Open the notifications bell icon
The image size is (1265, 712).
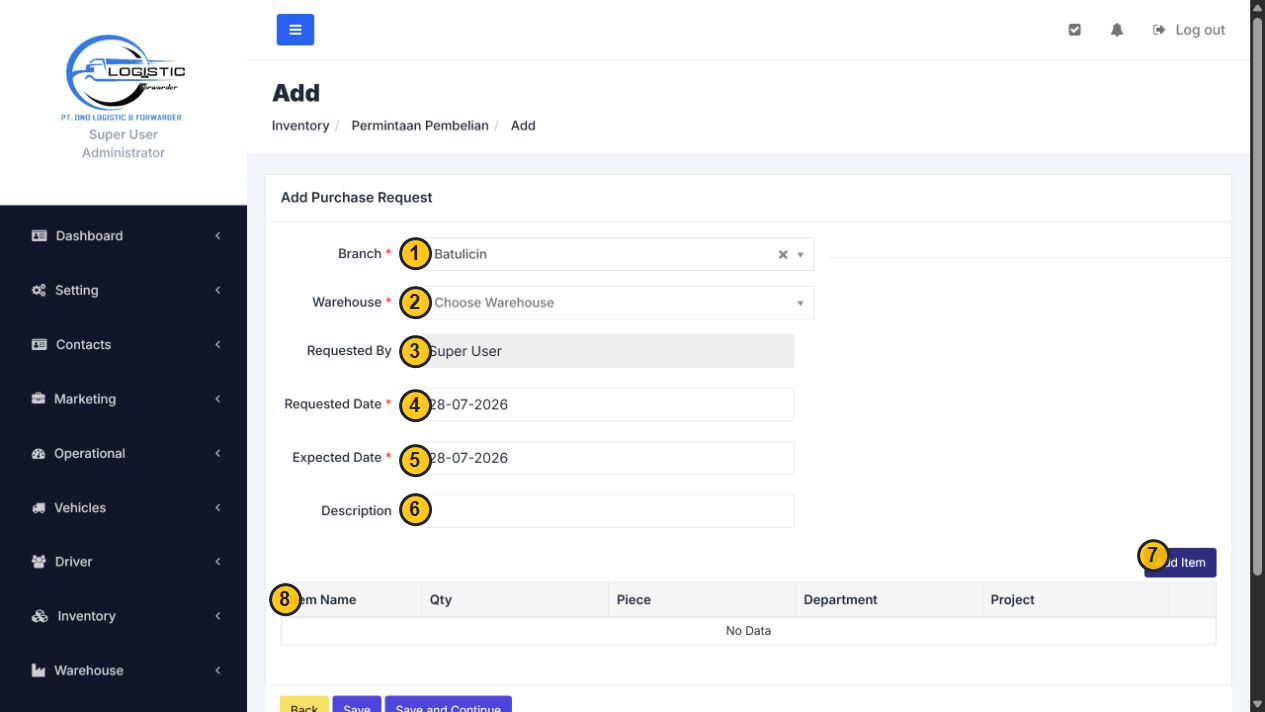point(1117,30)
